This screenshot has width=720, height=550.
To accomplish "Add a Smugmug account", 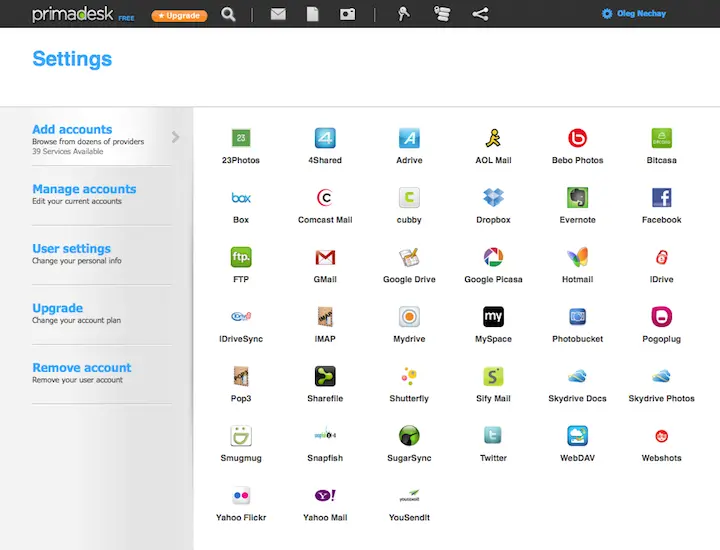I will click(x=241, y=436).
